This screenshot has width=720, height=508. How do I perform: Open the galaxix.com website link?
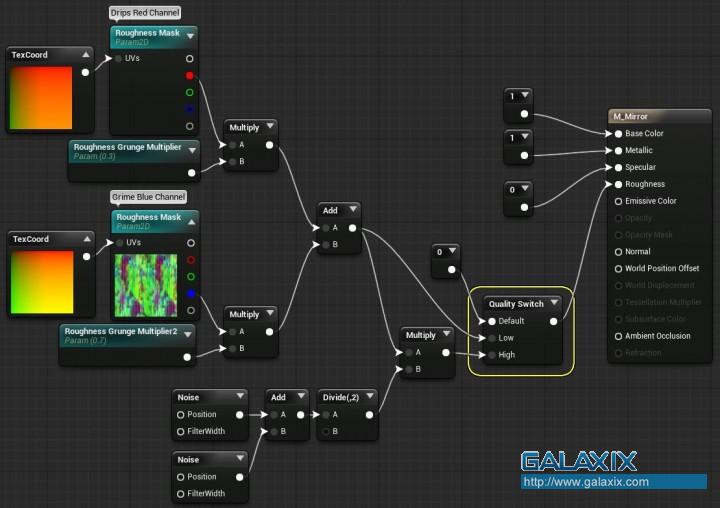pyautogui.click(x=586, y=482)
